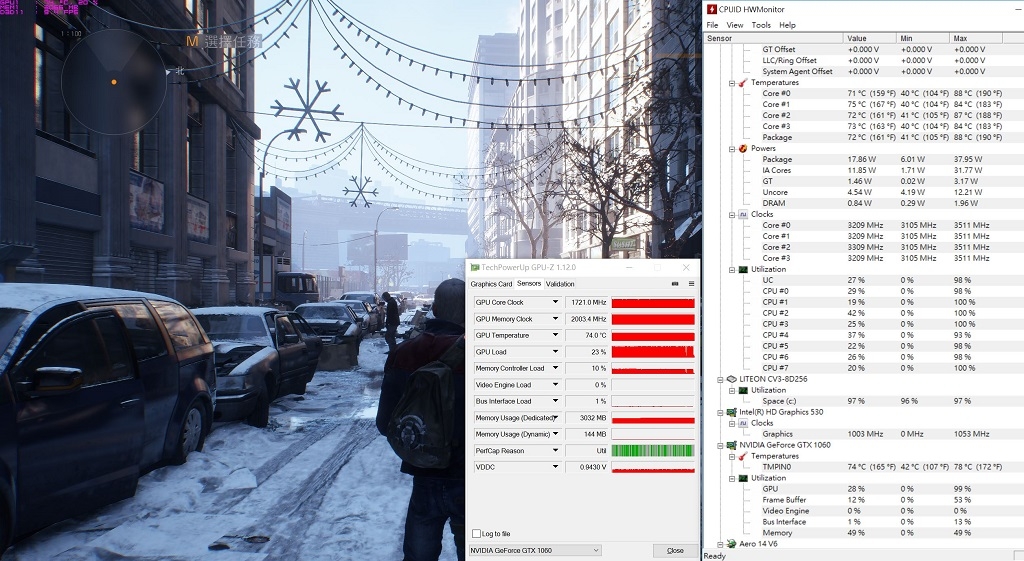The image size is (1024, 561).
Task: Click the thermometer icon beside GTX 1060 Temperatures
Action: click(743, 456)
